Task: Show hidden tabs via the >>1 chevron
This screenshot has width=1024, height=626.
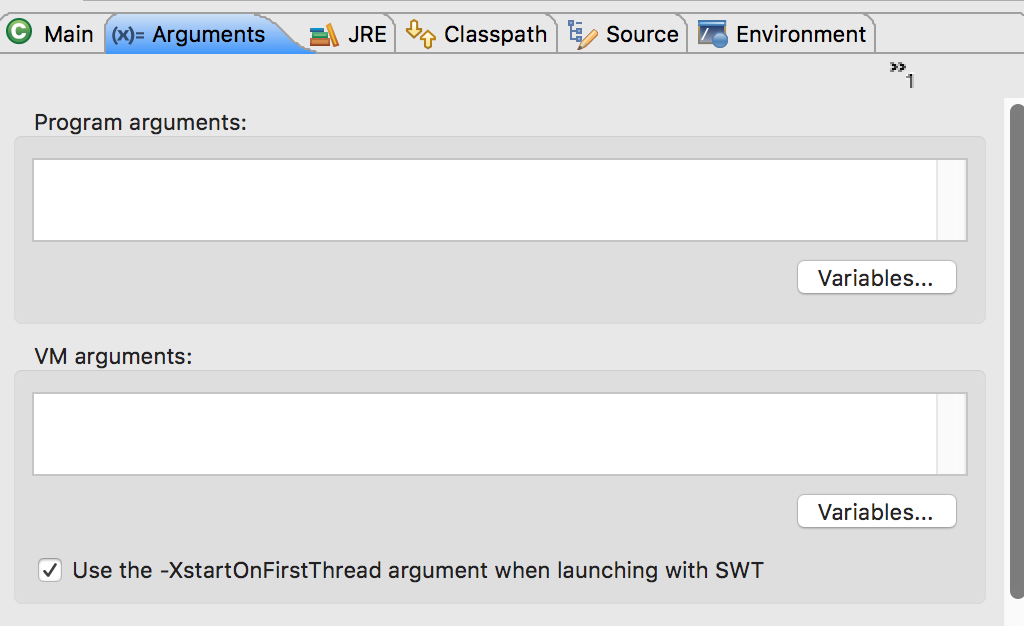Action: pos(902,73)
